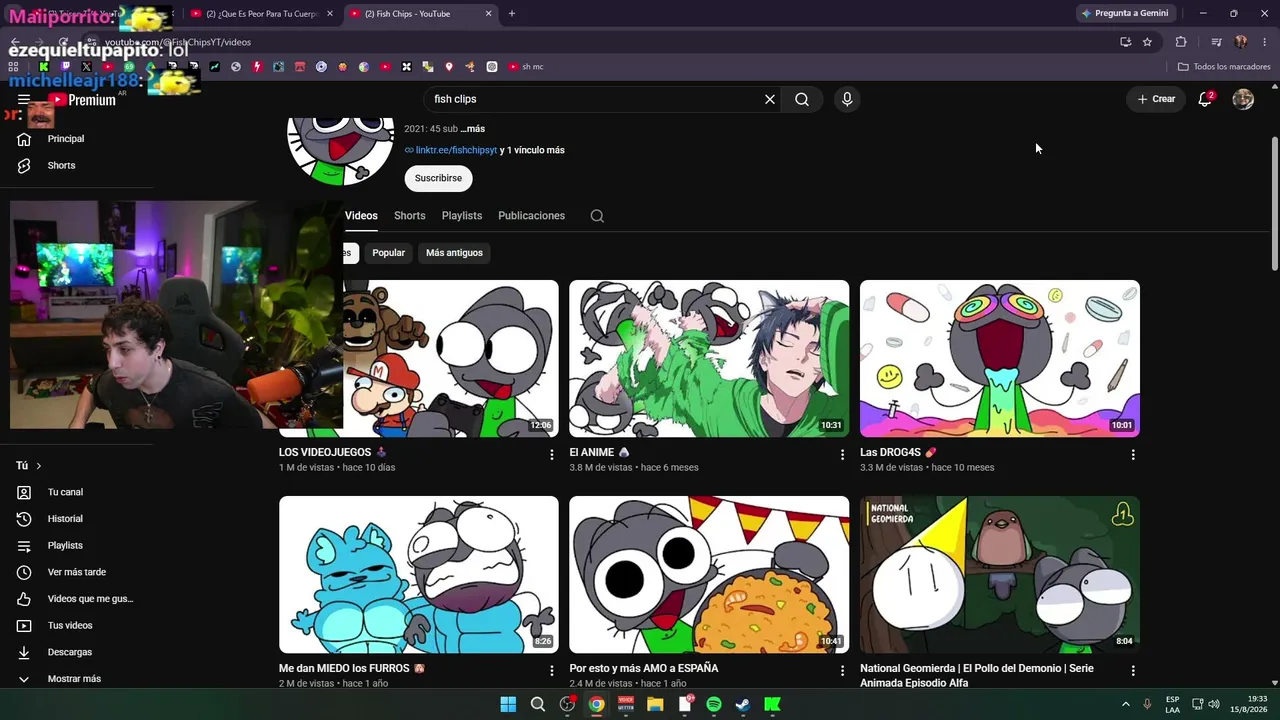
Task: Open options menu for Las DROG4S video
Action: [1133, 455]
